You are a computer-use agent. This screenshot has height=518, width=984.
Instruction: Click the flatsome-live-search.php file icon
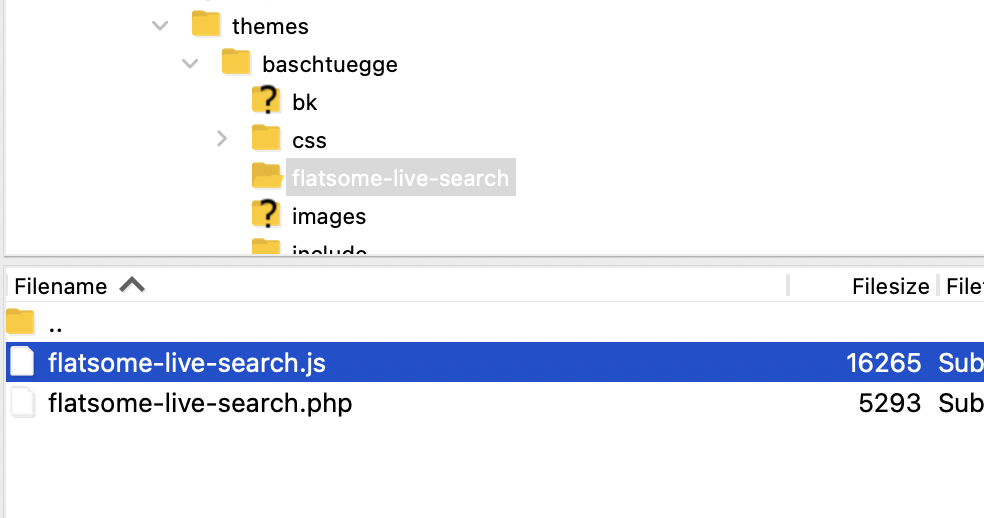tap(23, 402)
